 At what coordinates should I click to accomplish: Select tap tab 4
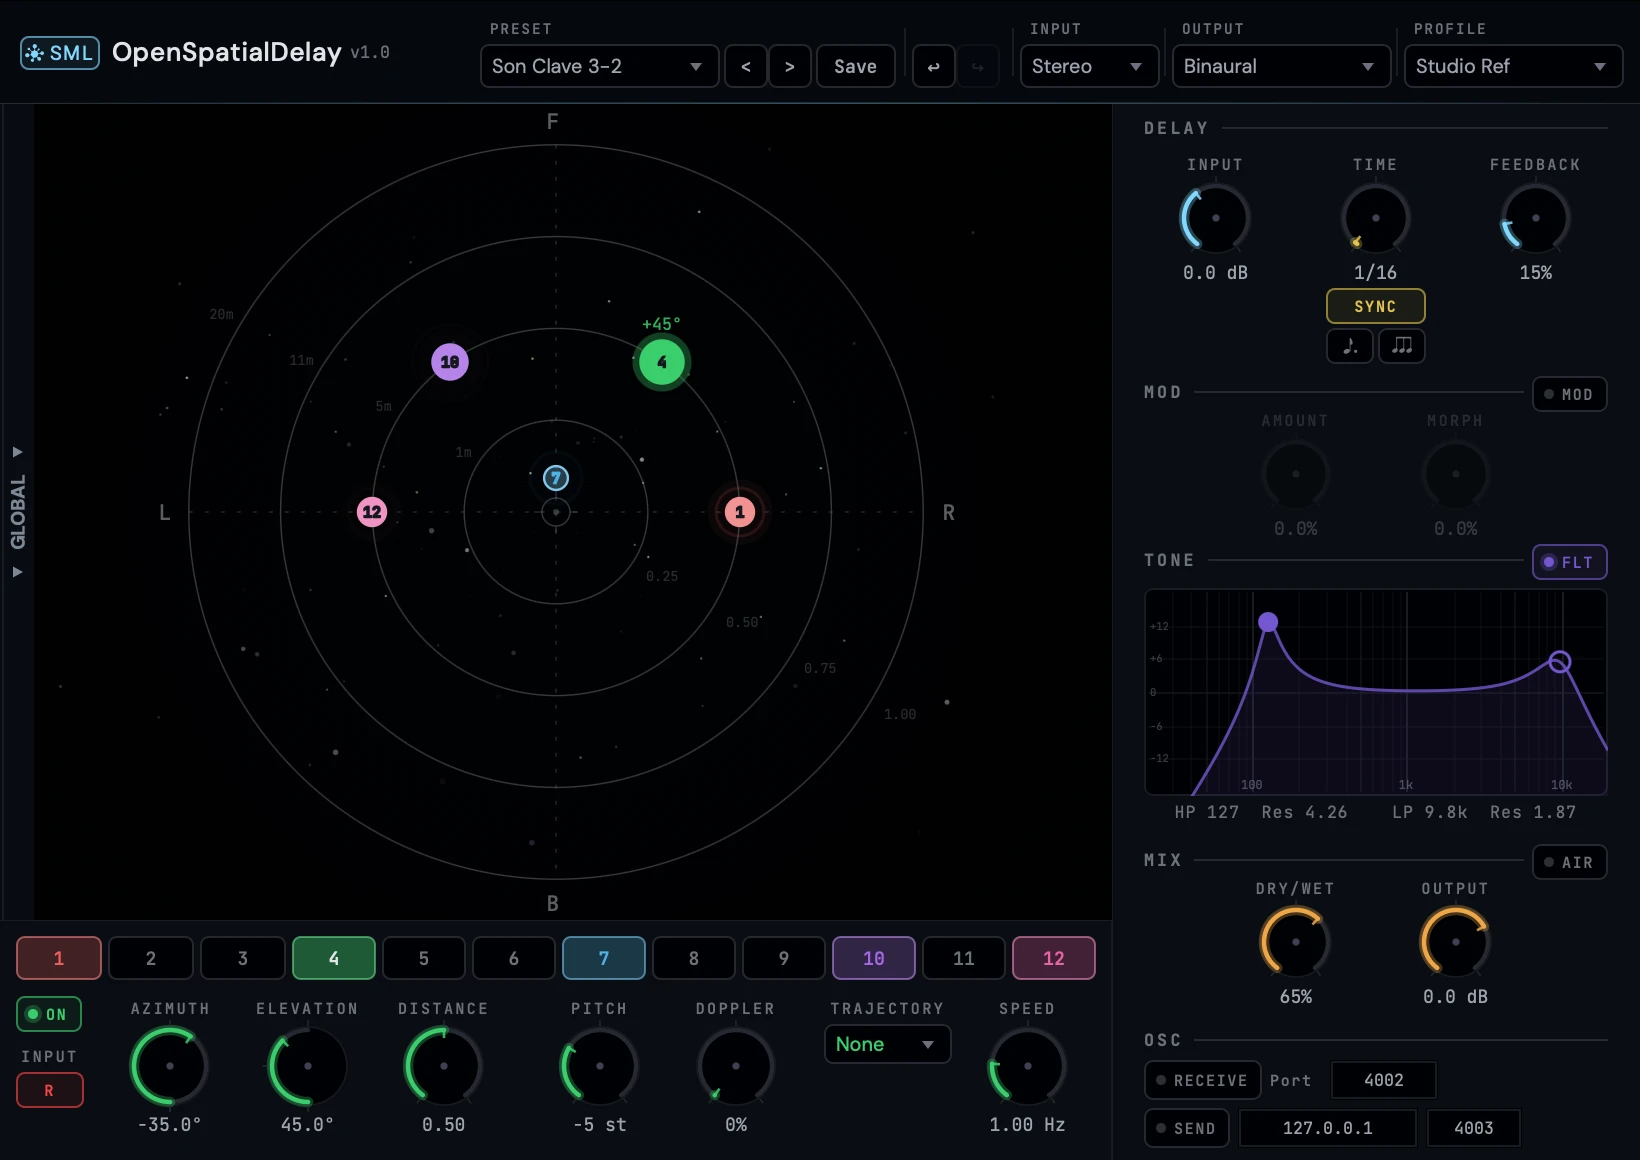tap(334, 958)
